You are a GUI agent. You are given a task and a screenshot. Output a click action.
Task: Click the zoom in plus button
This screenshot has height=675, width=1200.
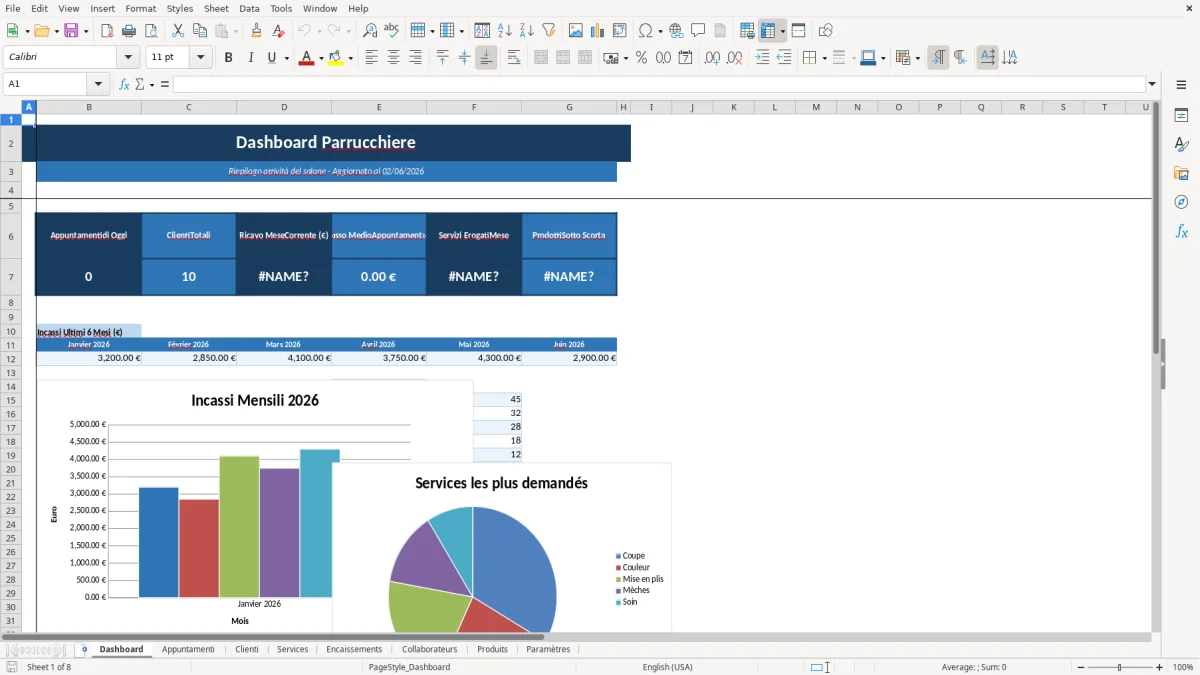click(x=1159, y=667)
